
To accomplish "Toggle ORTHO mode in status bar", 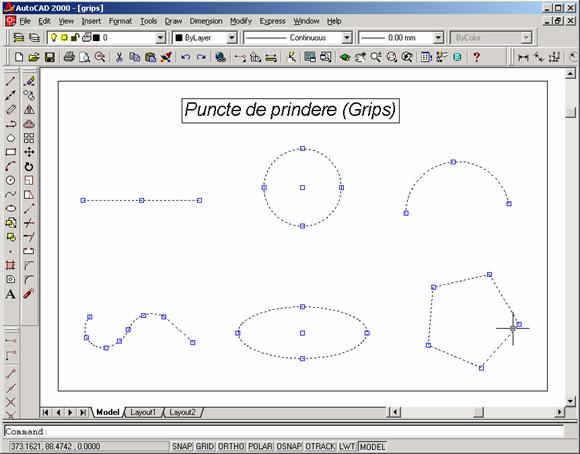I will 231,446.
